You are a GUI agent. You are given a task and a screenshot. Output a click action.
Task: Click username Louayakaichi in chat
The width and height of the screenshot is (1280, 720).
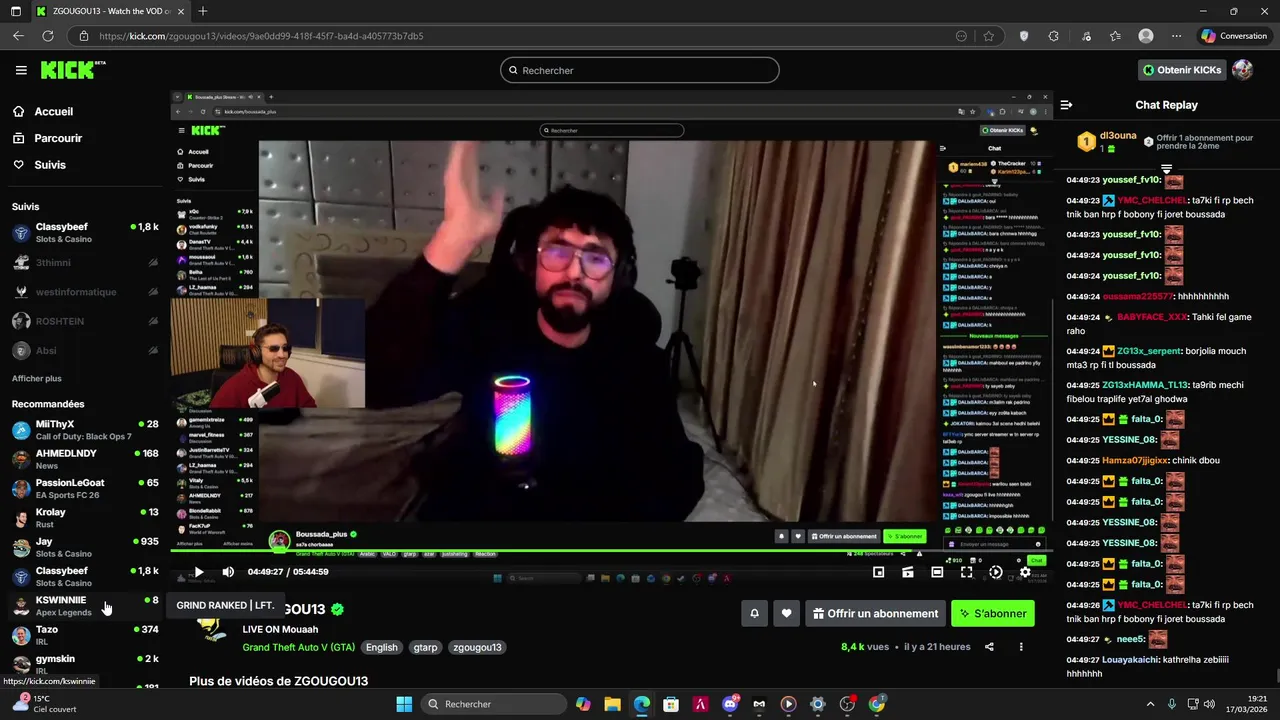click(x=1130, y=660)
